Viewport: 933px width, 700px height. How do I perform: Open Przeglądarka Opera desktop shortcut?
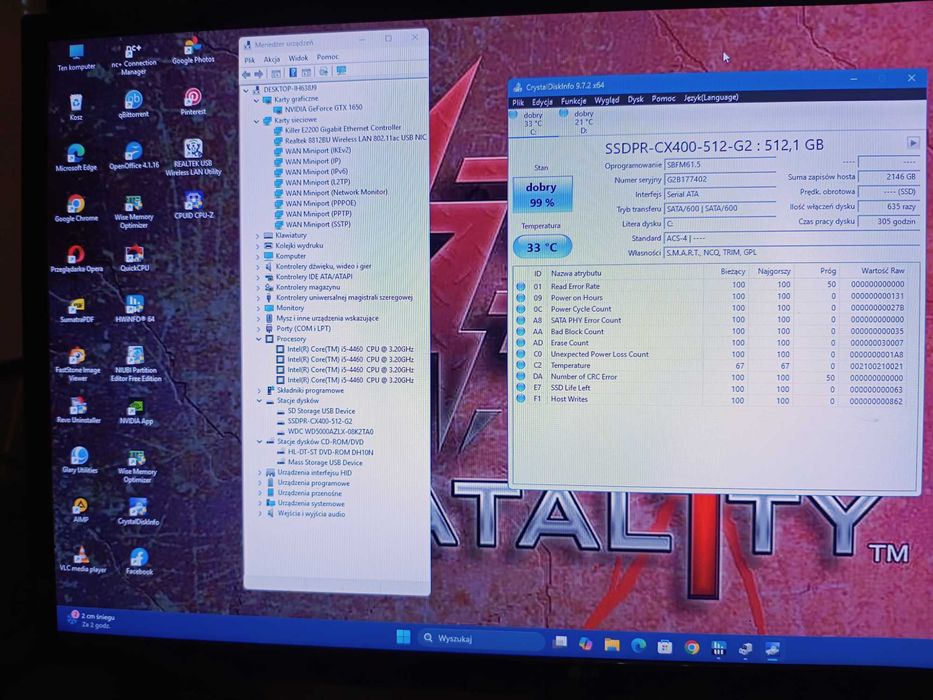click(x=76, y=258)
